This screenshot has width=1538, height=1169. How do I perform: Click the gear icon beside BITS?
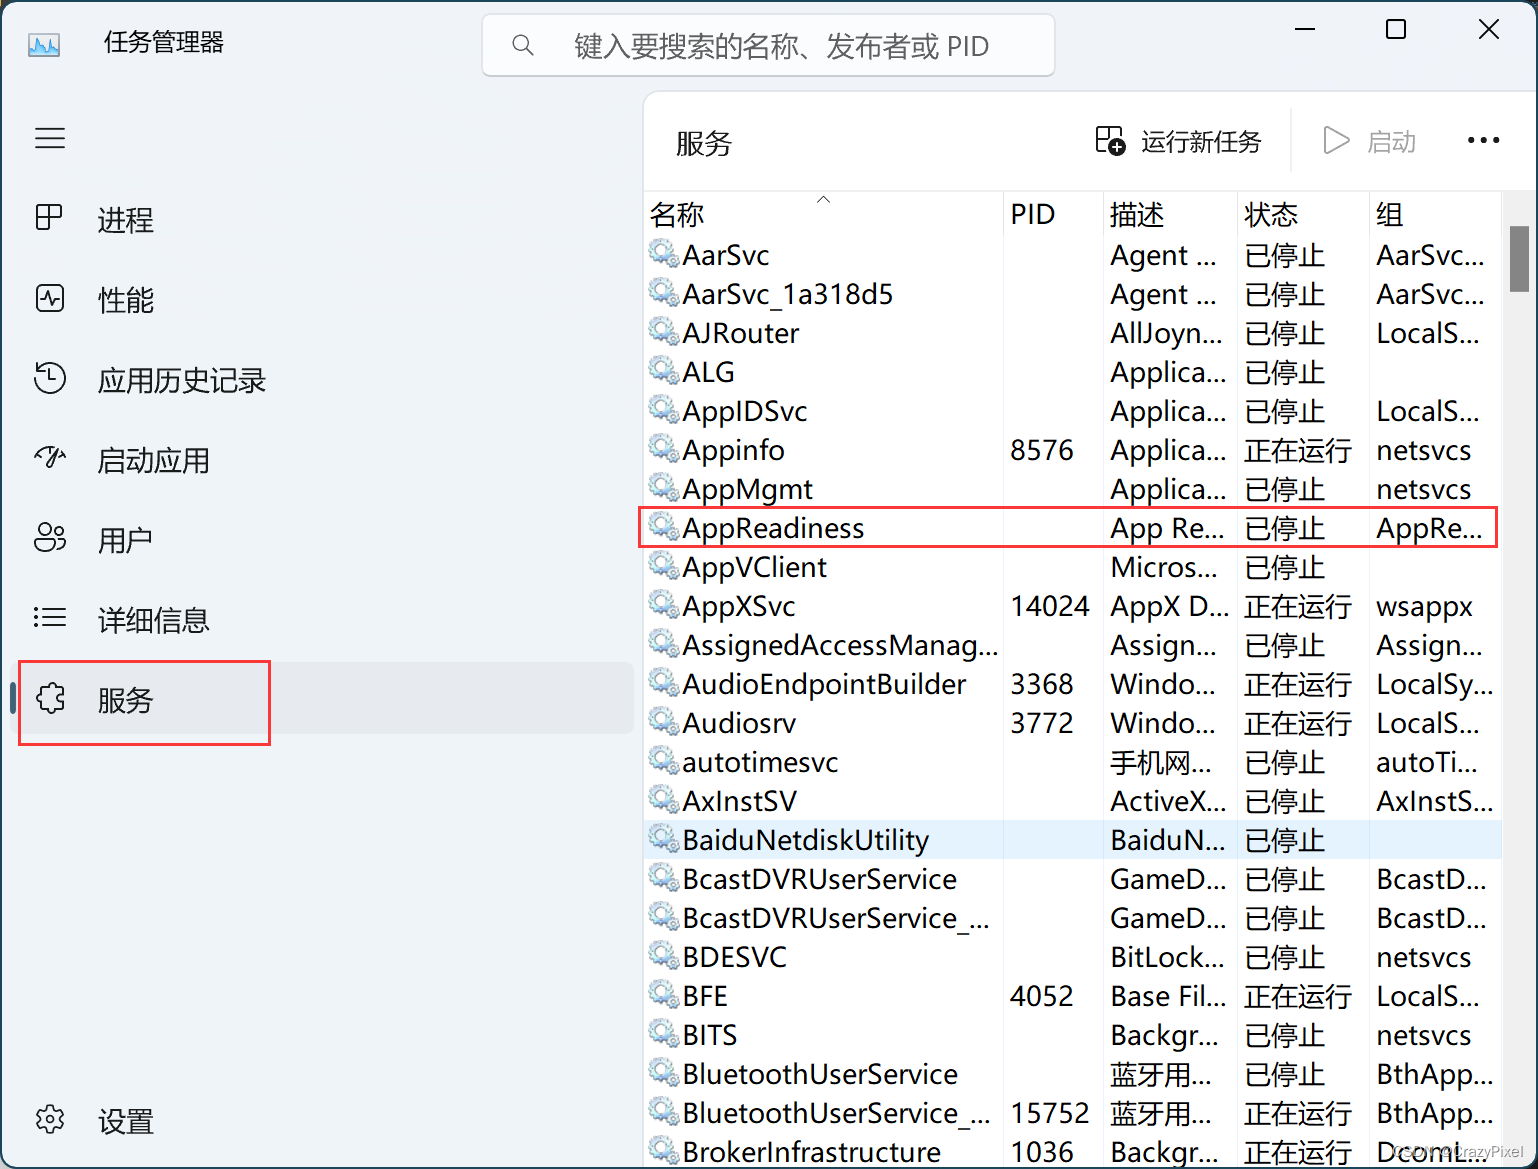[664, 1033]
